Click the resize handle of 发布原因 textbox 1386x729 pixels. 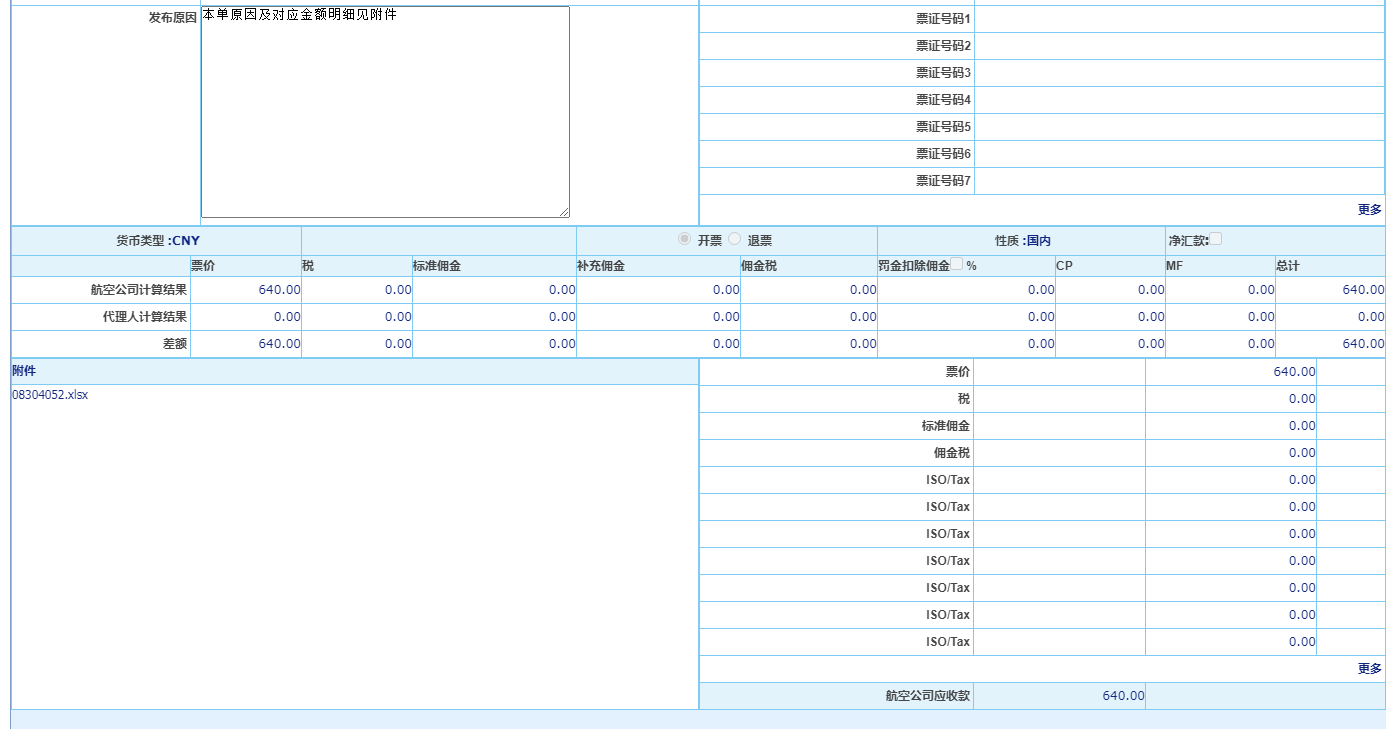[x=564, y=212]
